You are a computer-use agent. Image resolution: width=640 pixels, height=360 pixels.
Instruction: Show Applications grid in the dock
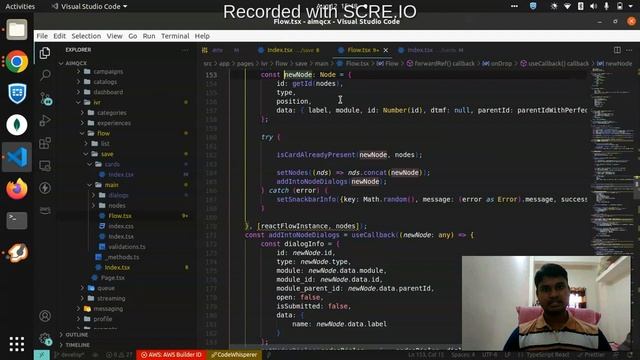(x=17, y=344)
